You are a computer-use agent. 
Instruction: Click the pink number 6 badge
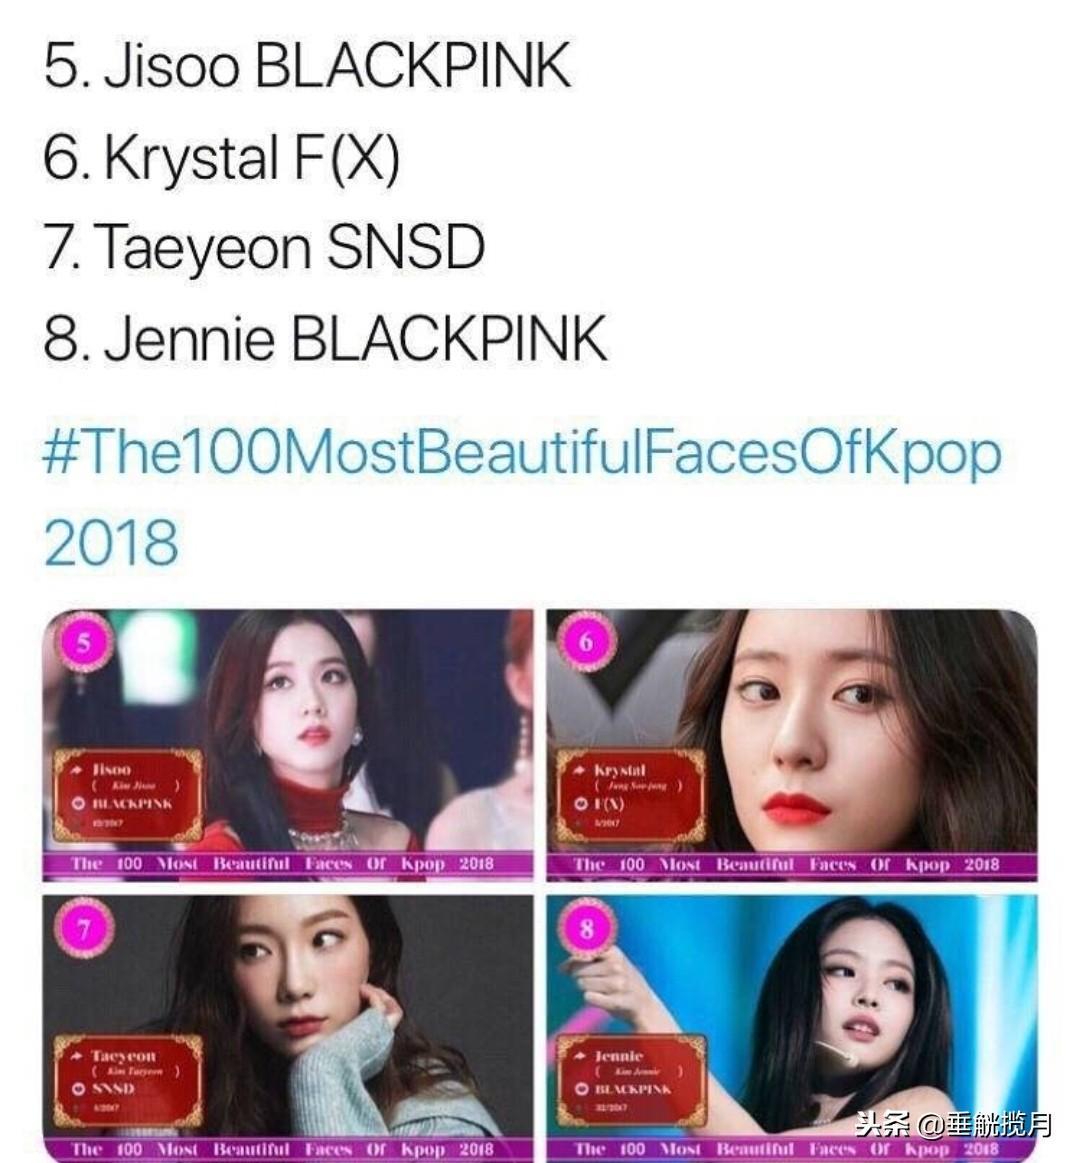[x=587, y=642]
